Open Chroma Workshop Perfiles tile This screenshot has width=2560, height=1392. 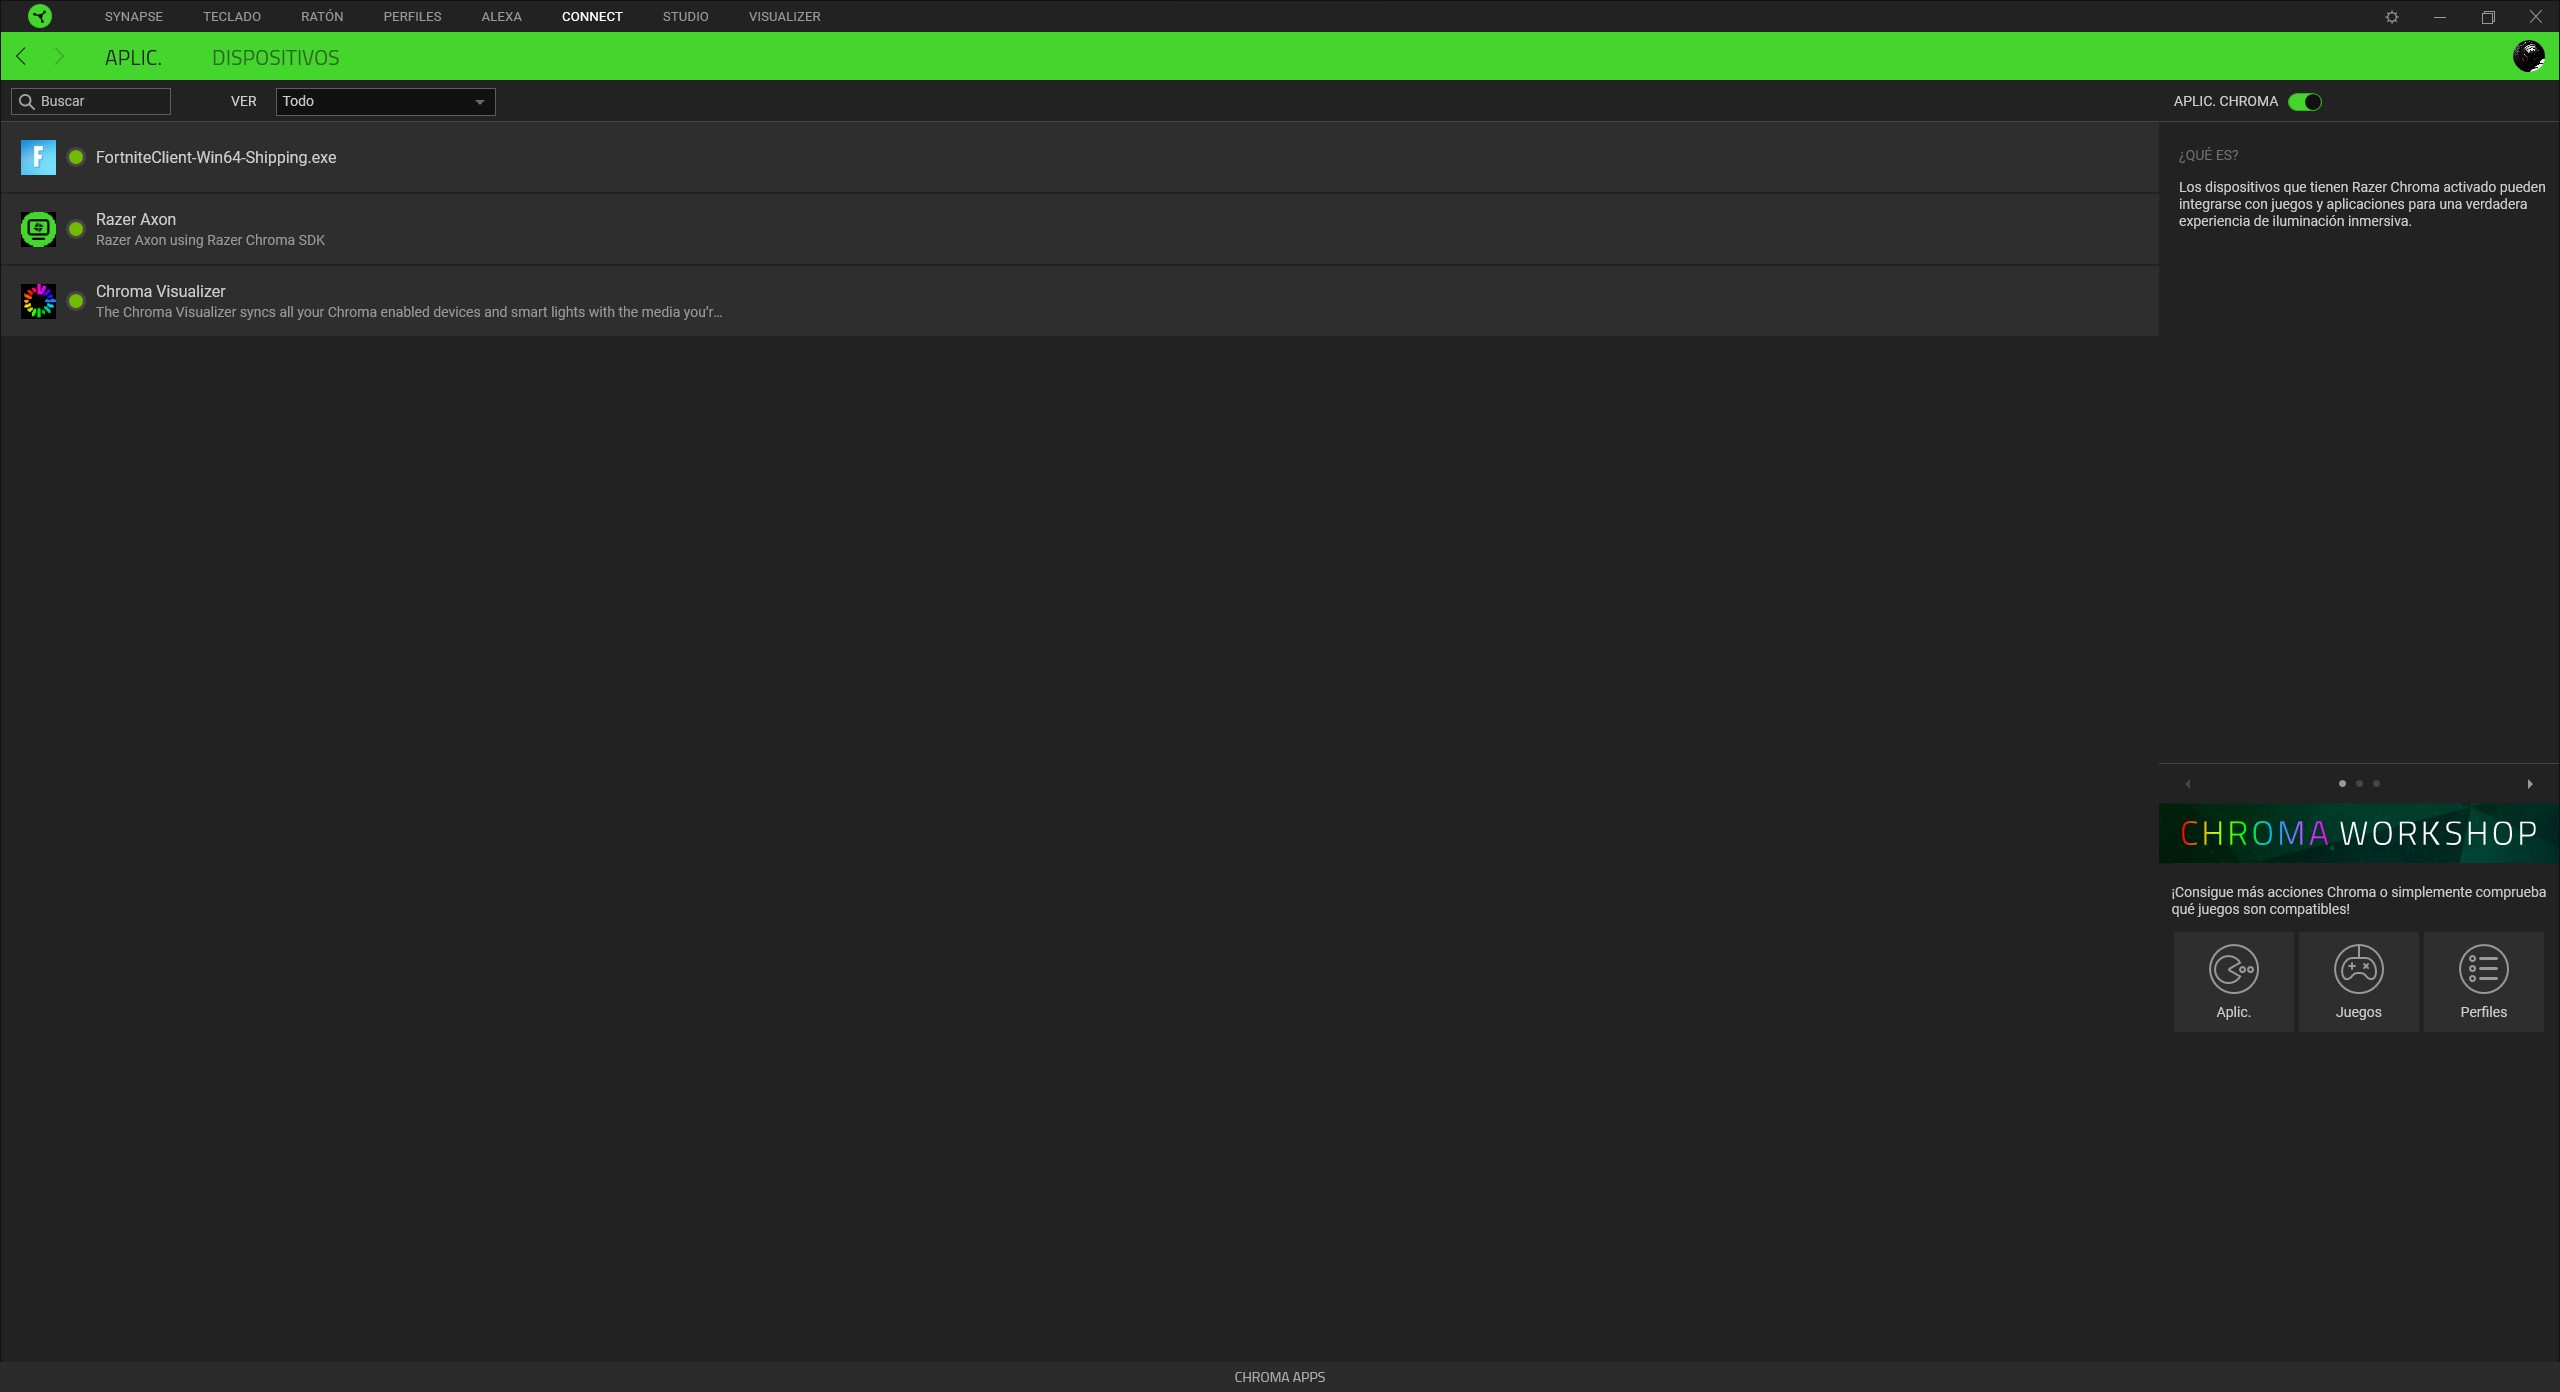point(2483,982)
